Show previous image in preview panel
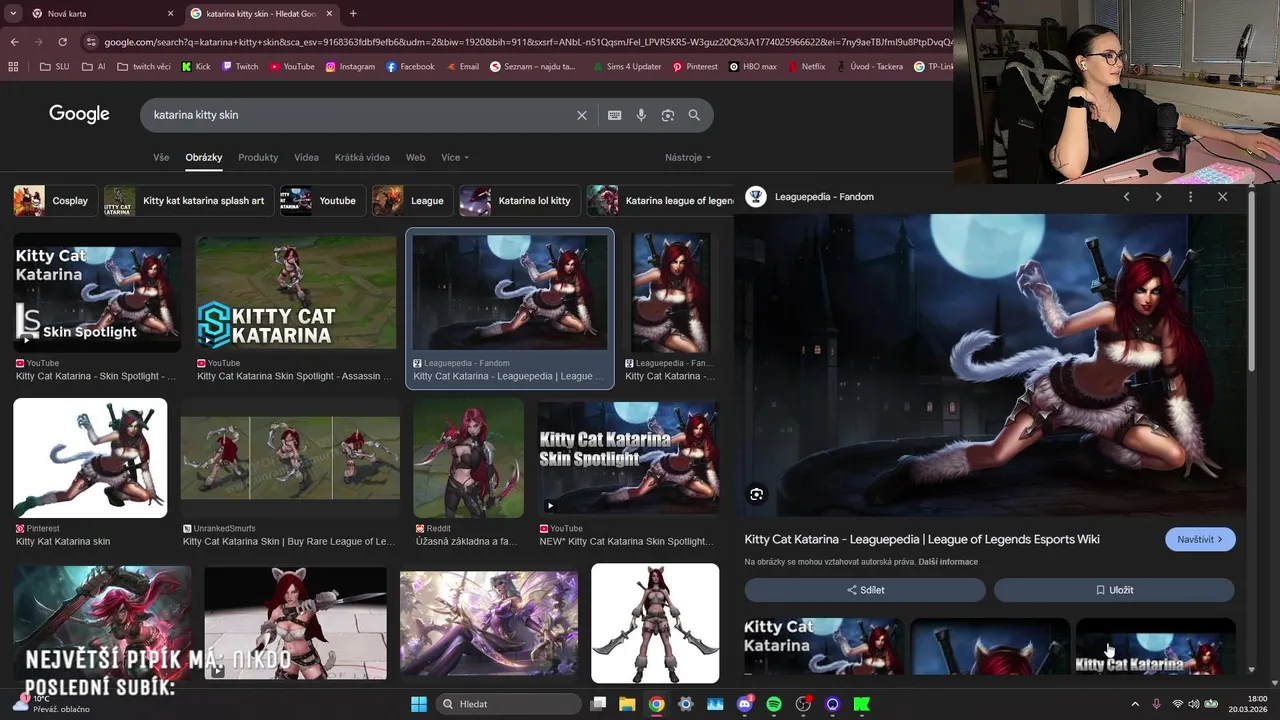Viewport: 1280px width, 720px height. pyautogui.click(x=1127, y=197)
